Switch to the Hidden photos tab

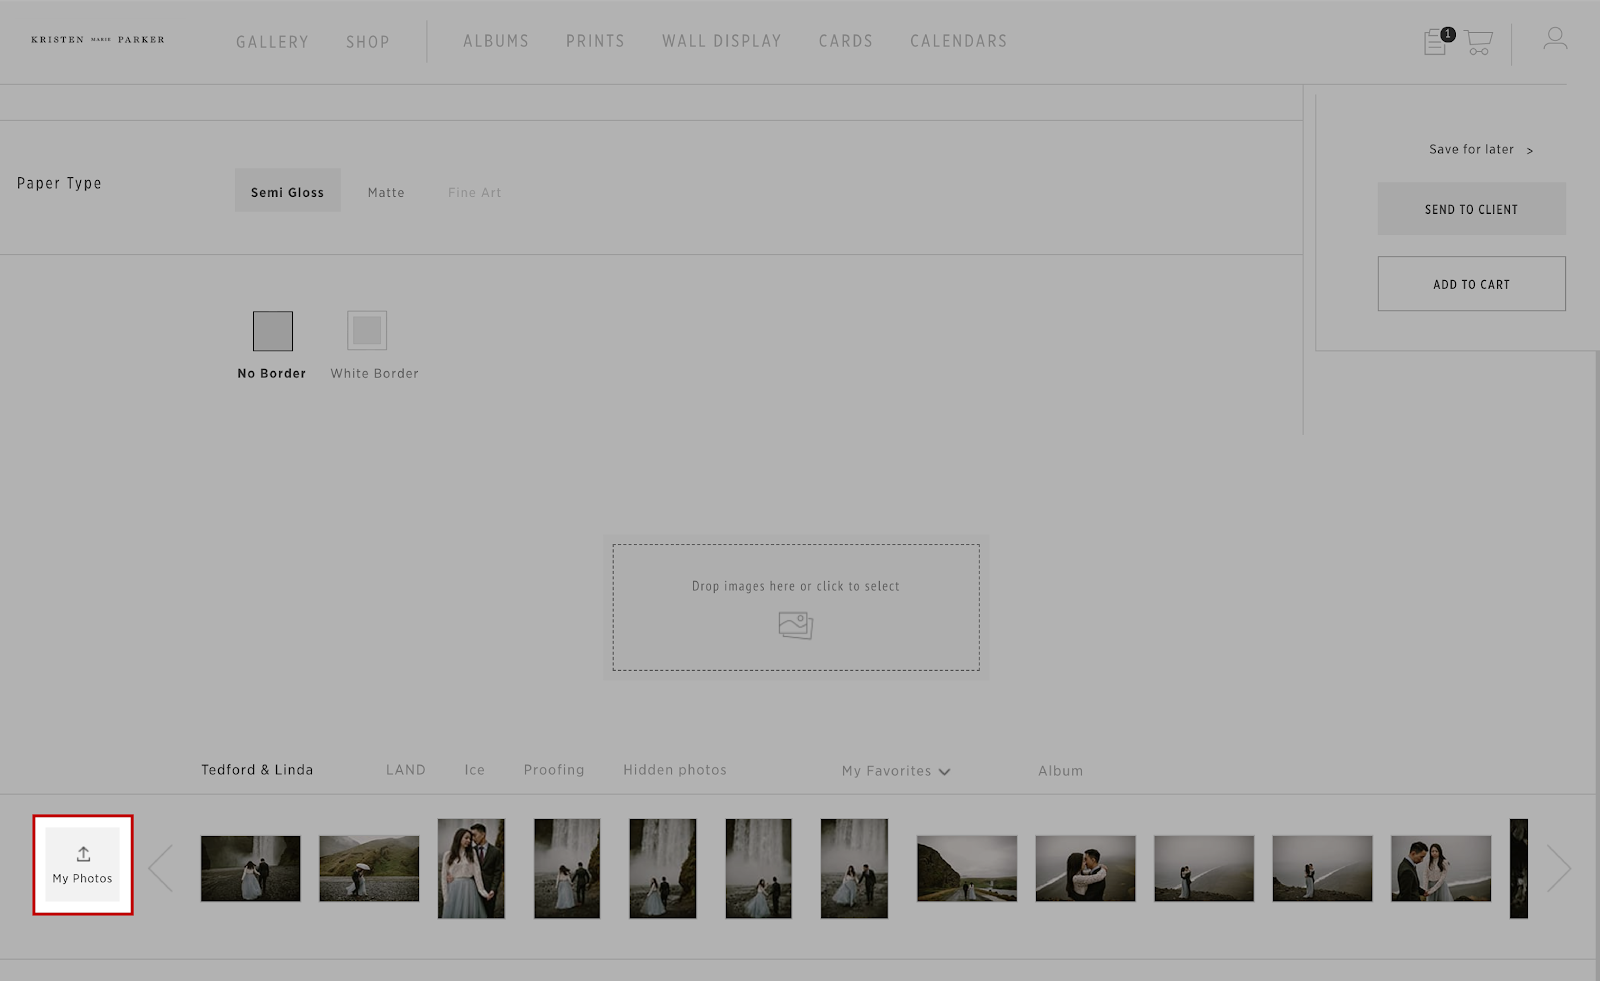675,770
